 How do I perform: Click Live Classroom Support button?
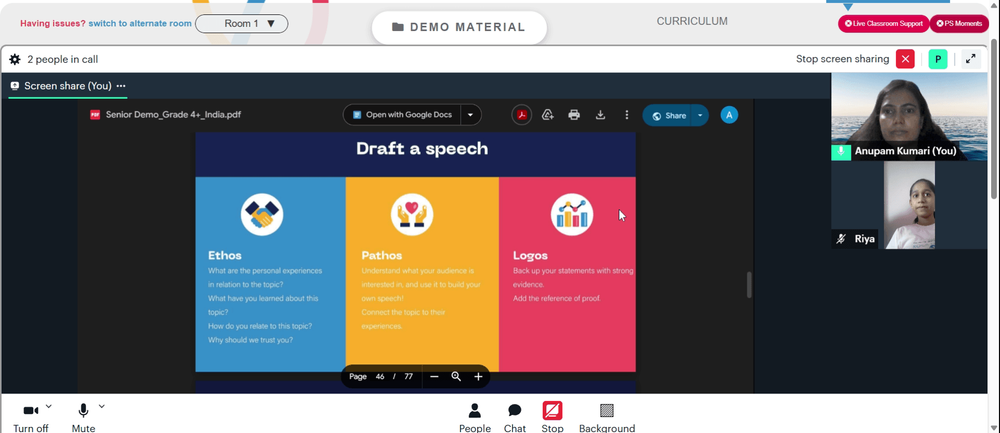point(883,24)
